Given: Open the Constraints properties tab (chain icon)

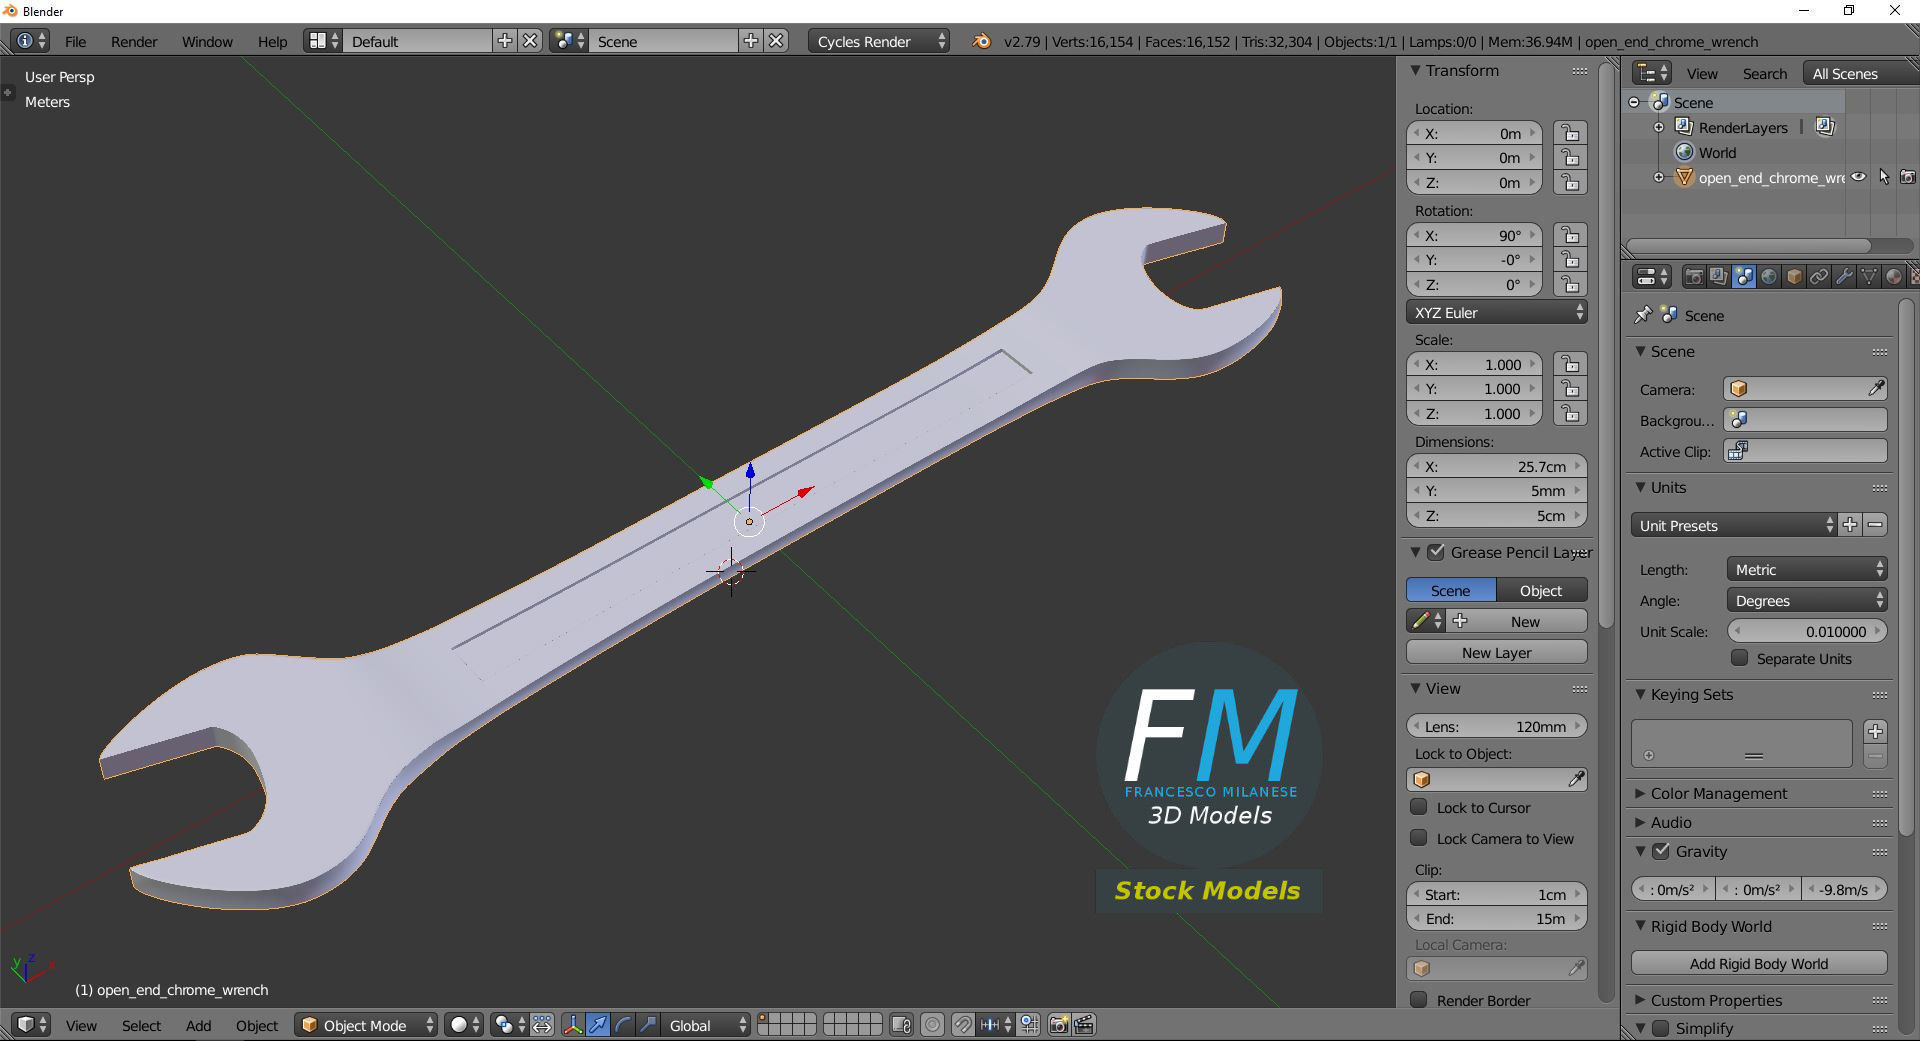Looking at the screenshot, I should [x=1819, y=276].
